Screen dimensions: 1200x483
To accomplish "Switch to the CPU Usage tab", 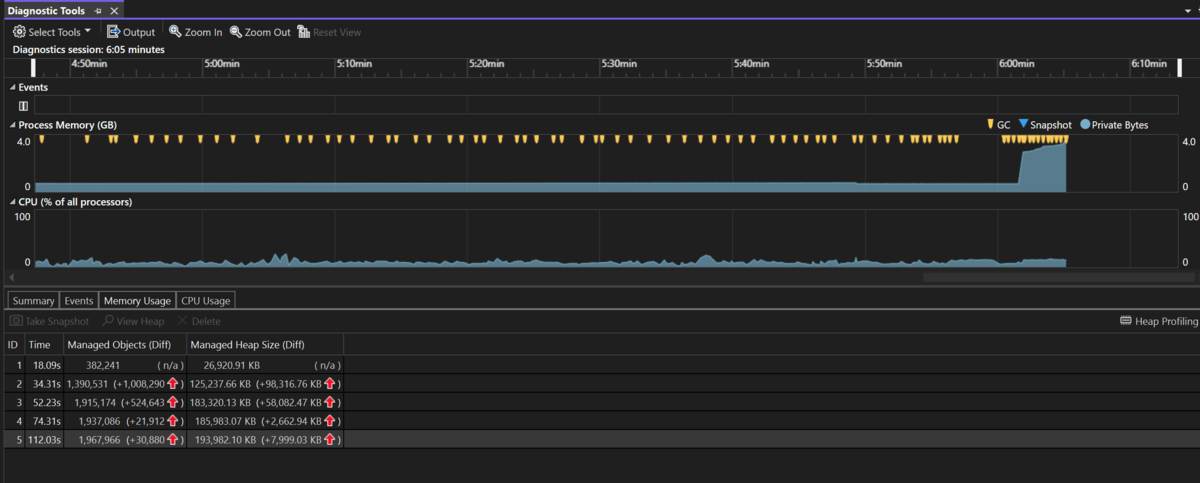I will click(x=205, y=300).
